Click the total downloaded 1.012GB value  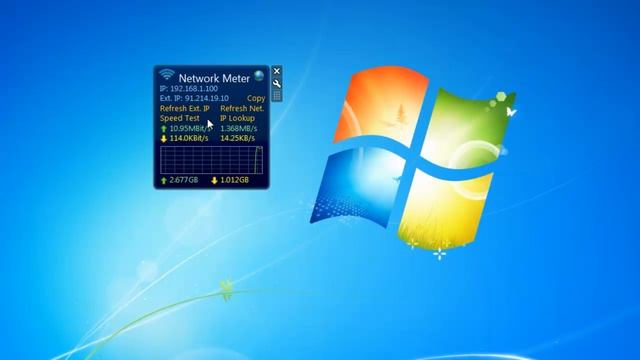pos(235,180)
